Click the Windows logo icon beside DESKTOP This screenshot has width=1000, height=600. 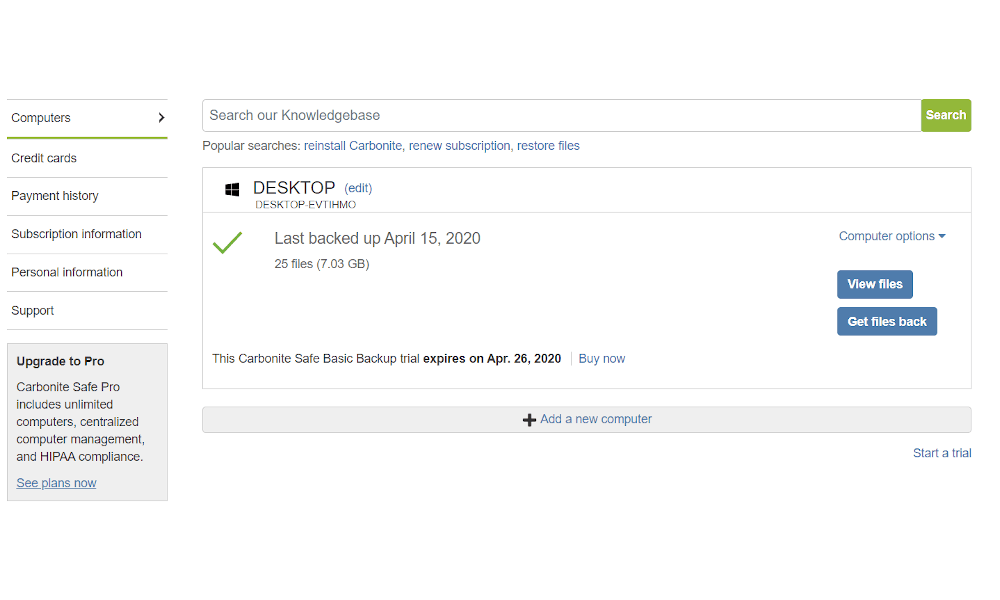tap(232, 189)
